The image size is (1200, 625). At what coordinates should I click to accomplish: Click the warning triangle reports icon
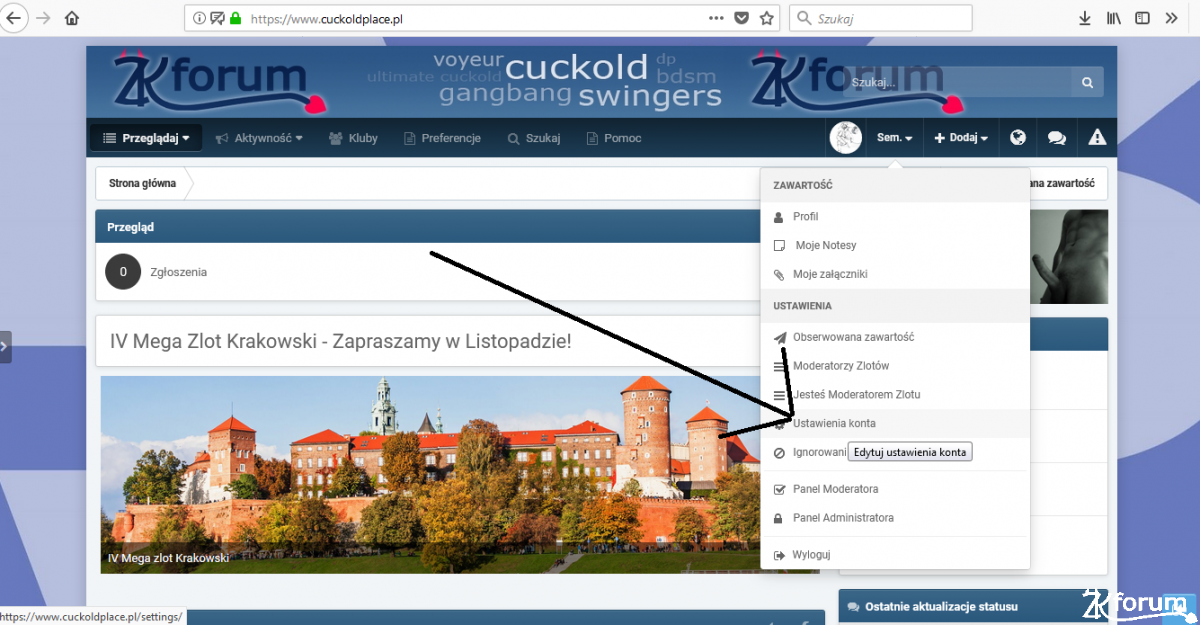click(x=1097, y=138)
